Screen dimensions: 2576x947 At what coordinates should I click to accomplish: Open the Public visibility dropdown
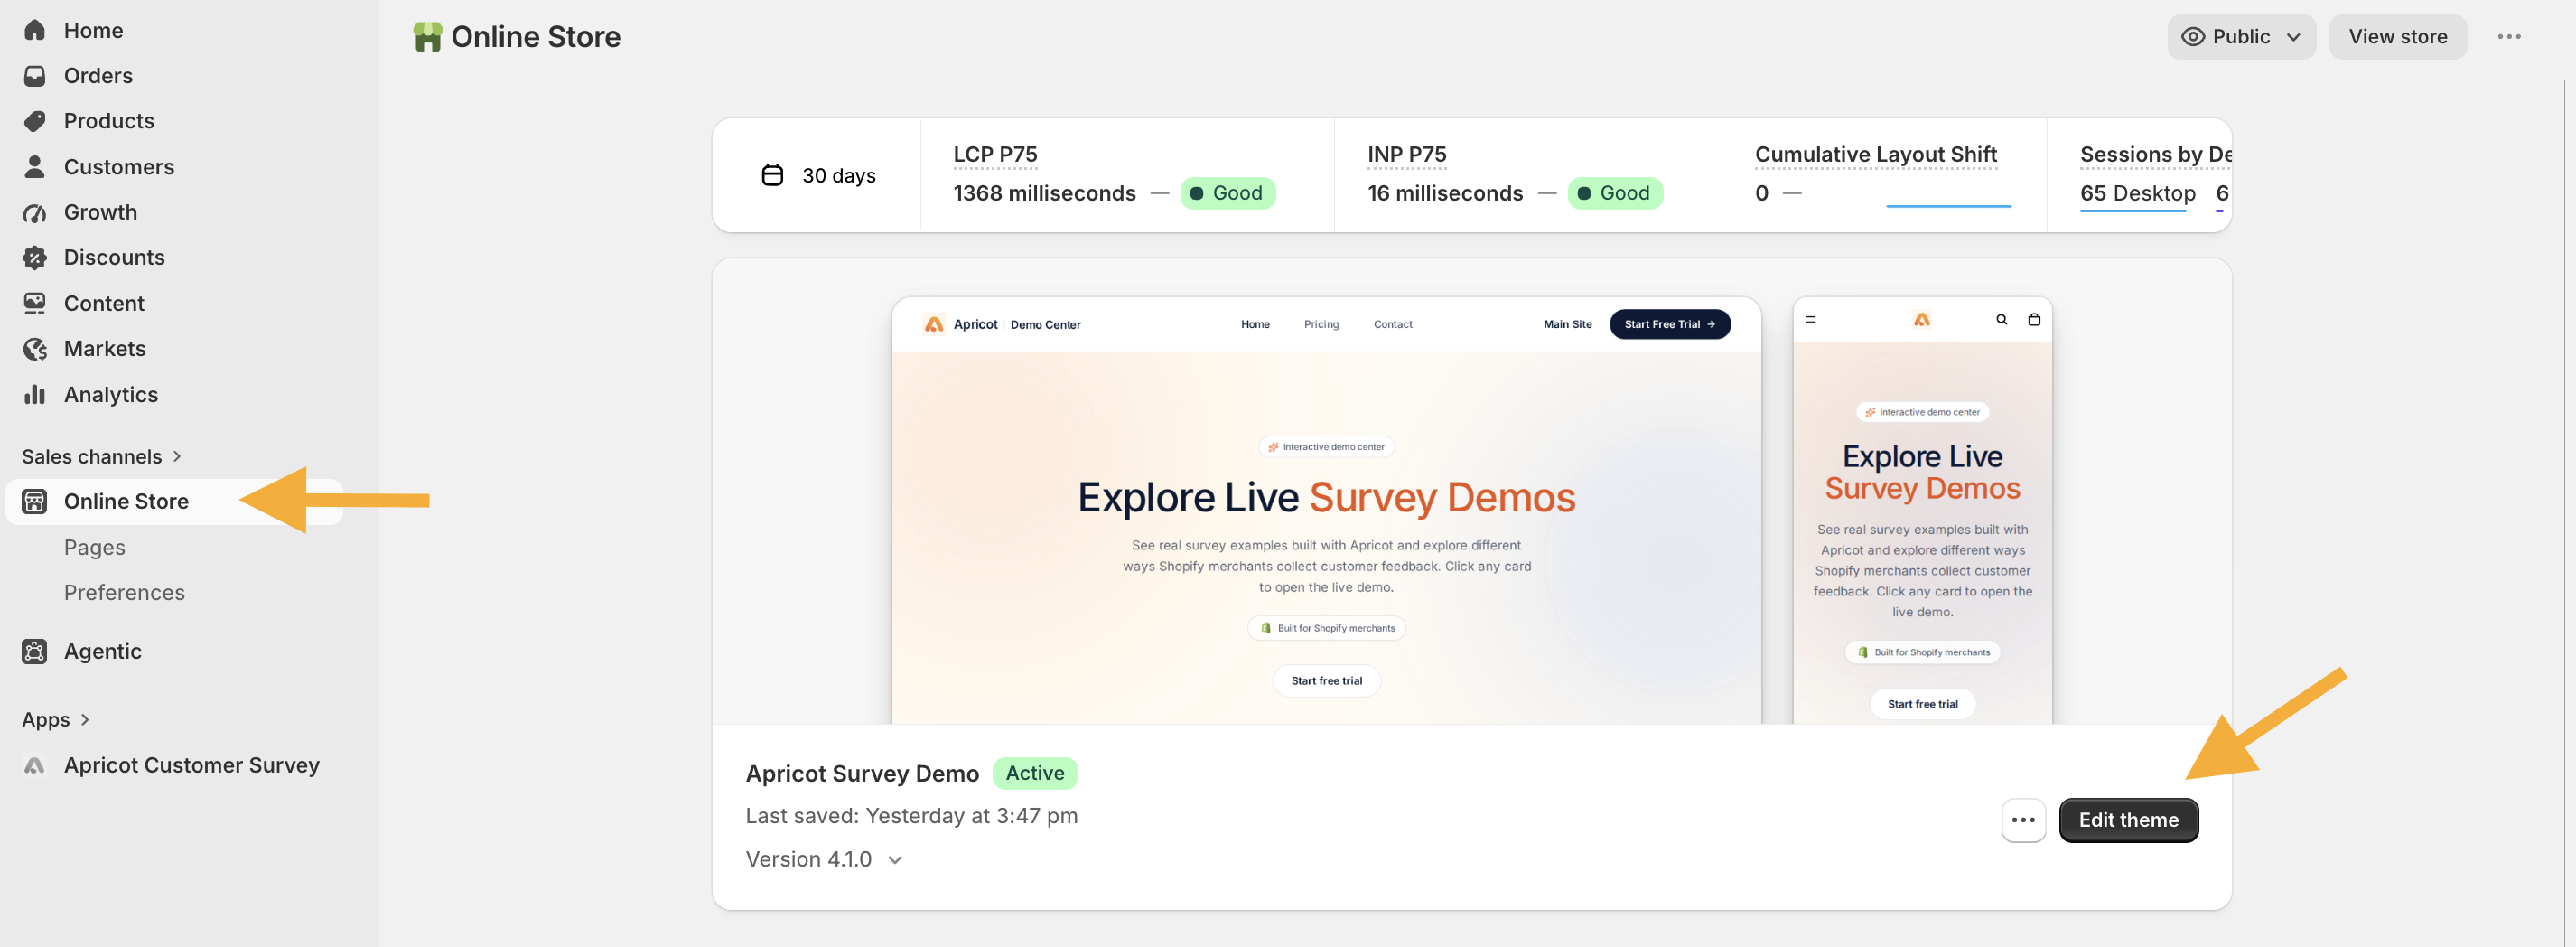tap(2241, 37)
